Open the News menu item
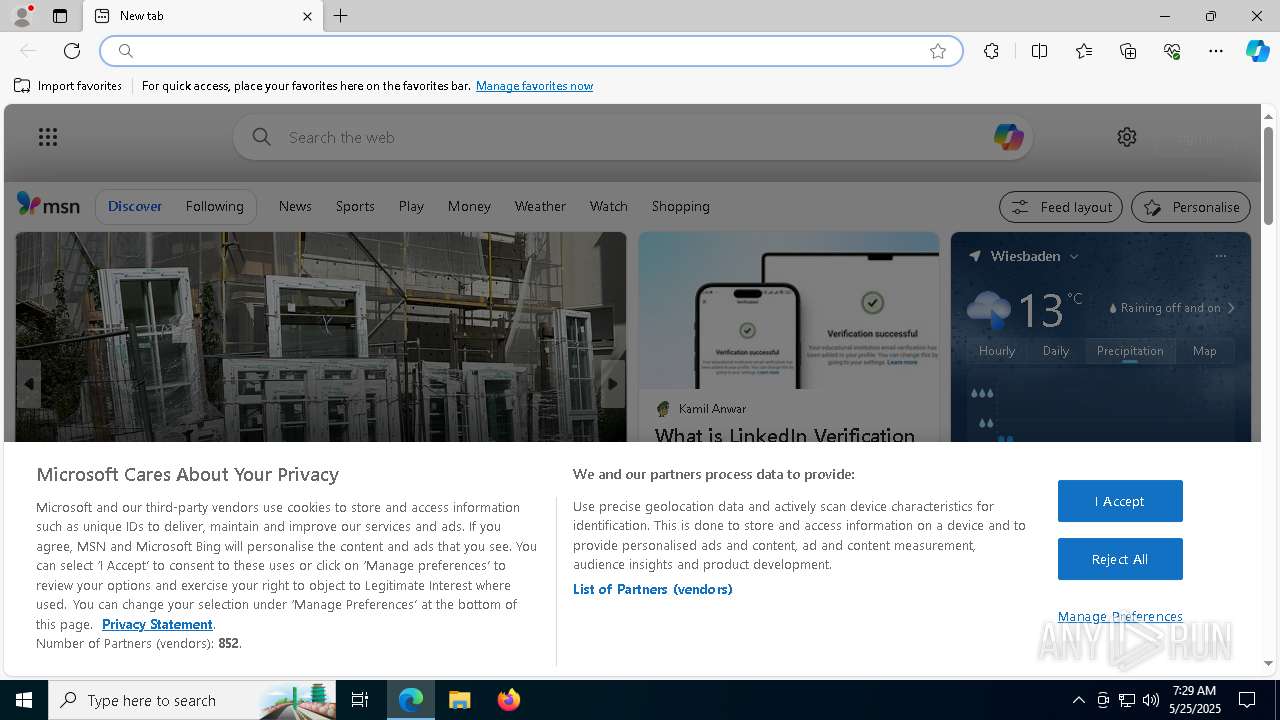1280x720 pixels. point(295,206)
